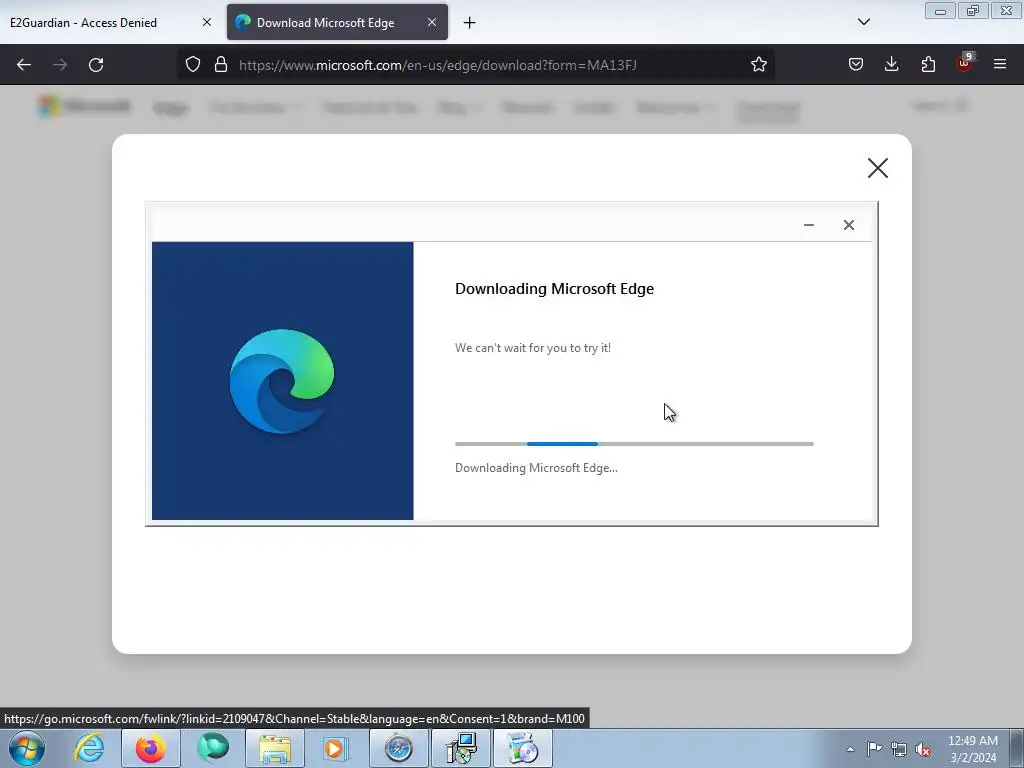Close the Edge installer illustration window
This screenshot has width=1024, height=768.
(848, 225)
